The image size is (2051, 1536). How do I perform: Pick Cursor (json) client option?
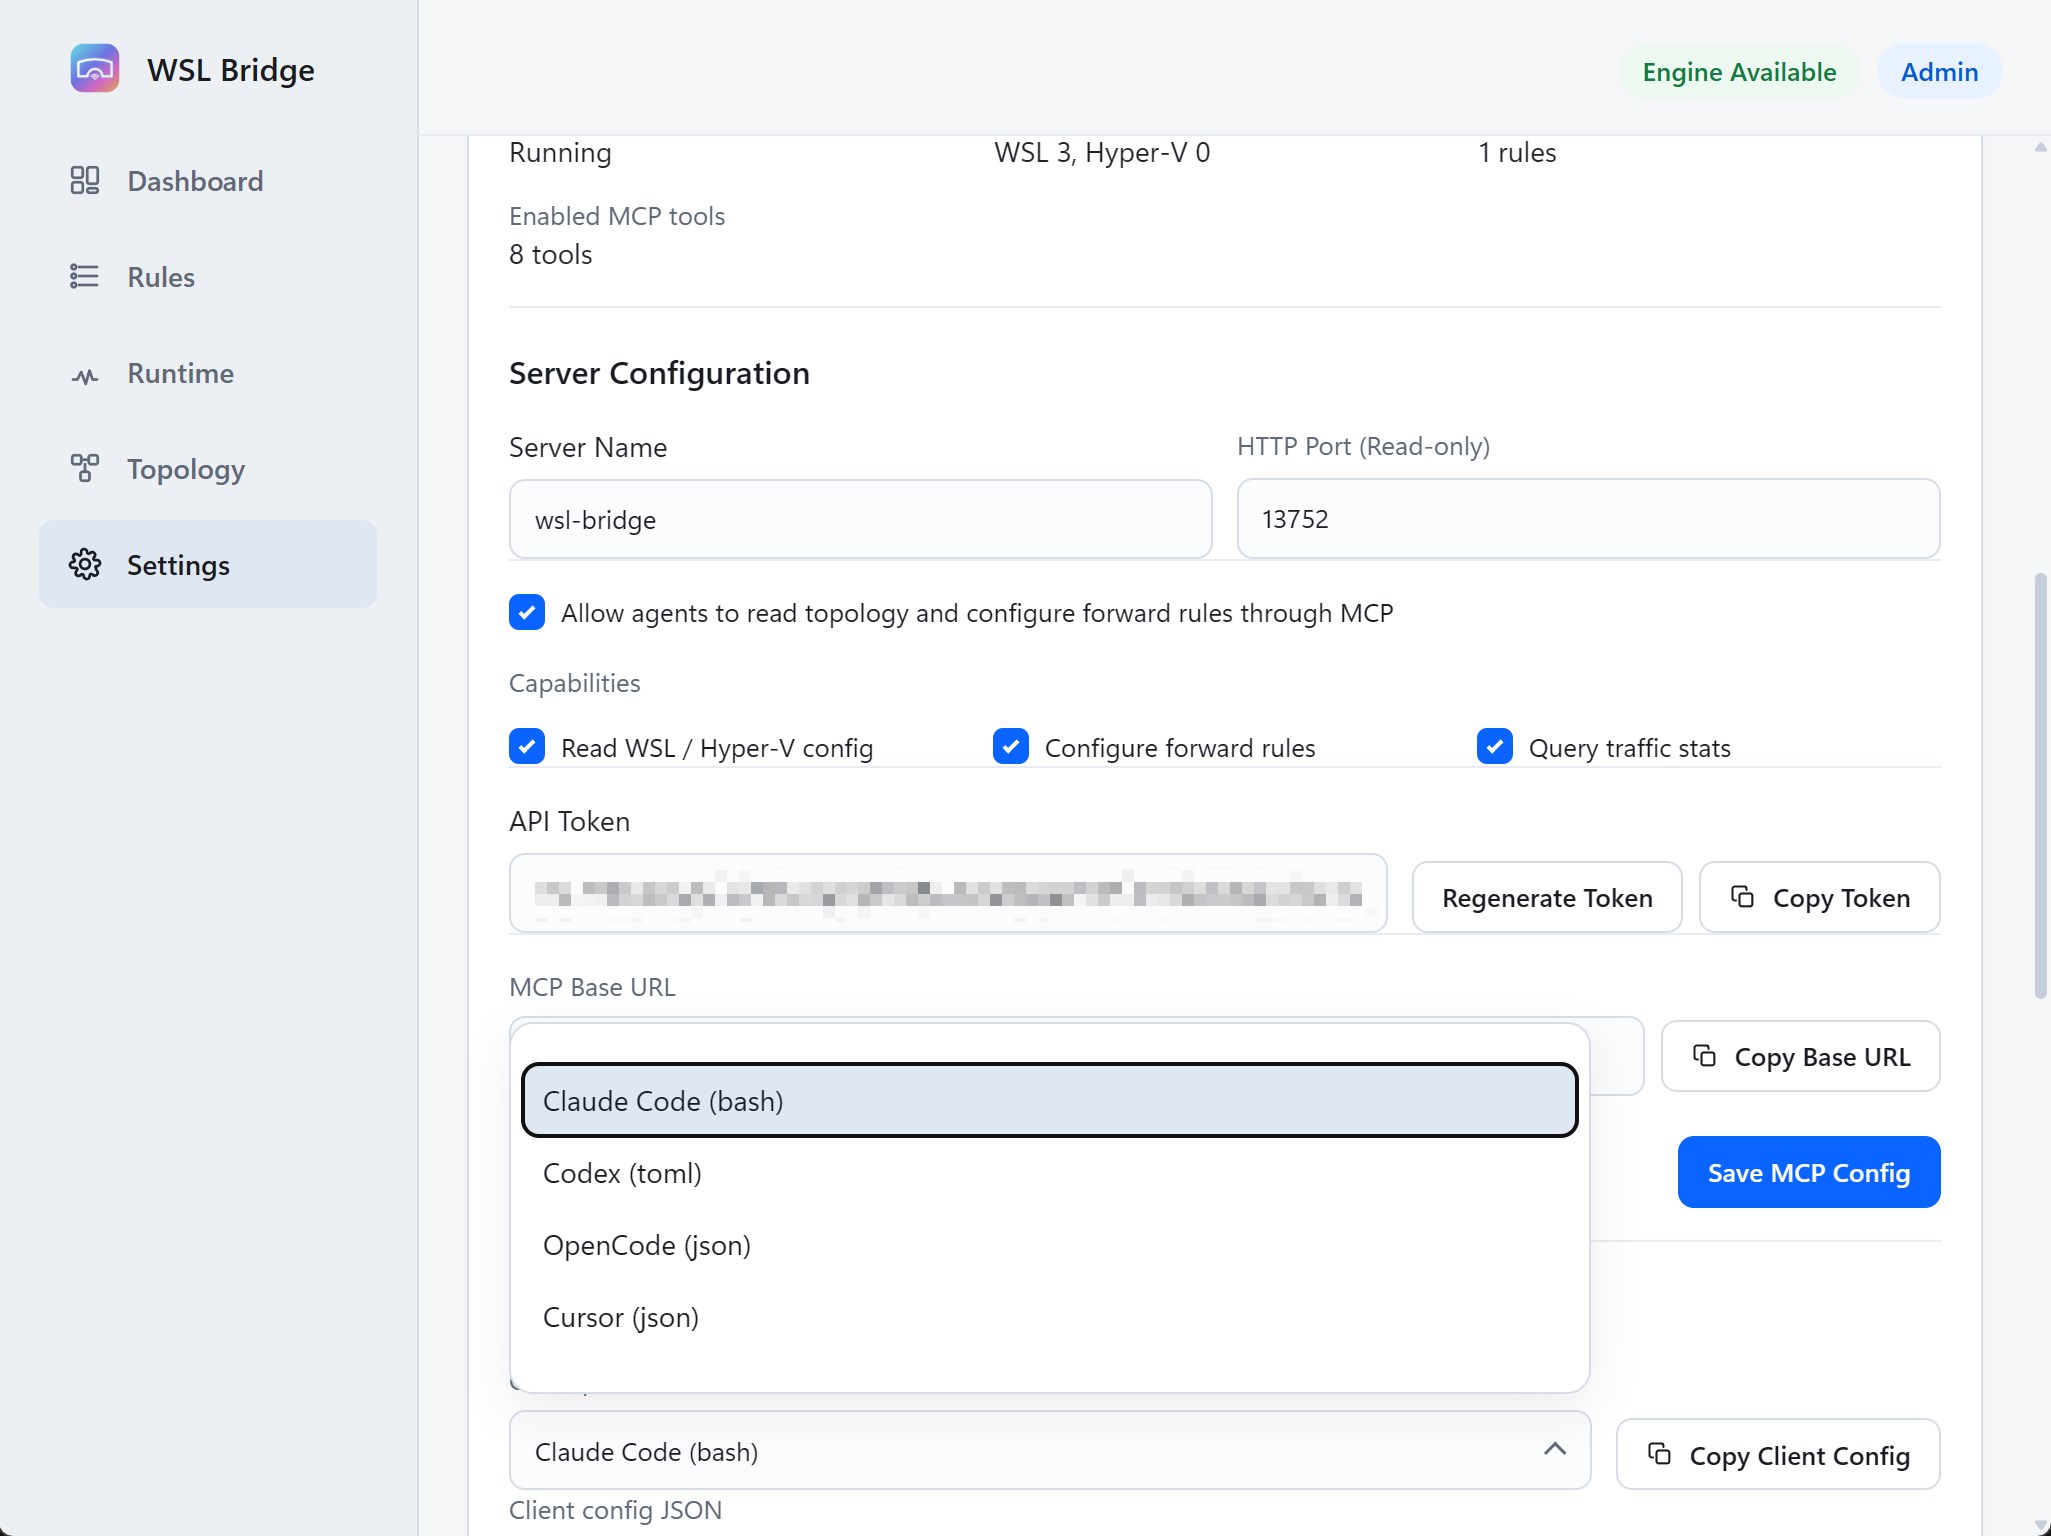[1050, 1317]
